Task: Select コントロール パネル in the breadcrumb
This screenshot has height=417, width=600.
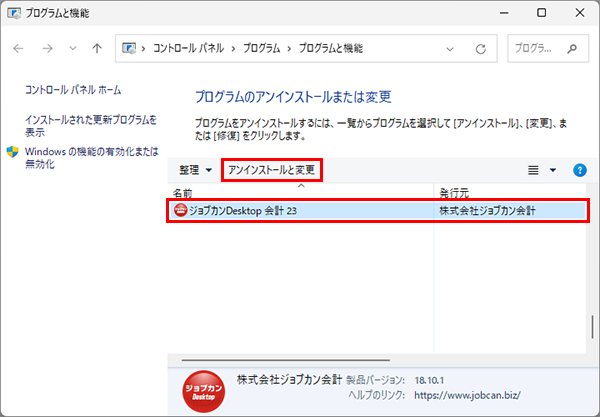Action: coord(189,48)
